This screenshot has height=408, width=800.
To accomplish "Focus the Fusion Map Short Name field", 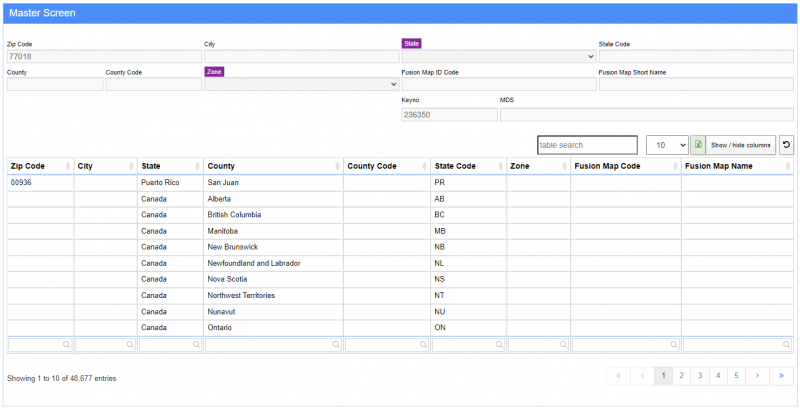I will tap(695, 85).
